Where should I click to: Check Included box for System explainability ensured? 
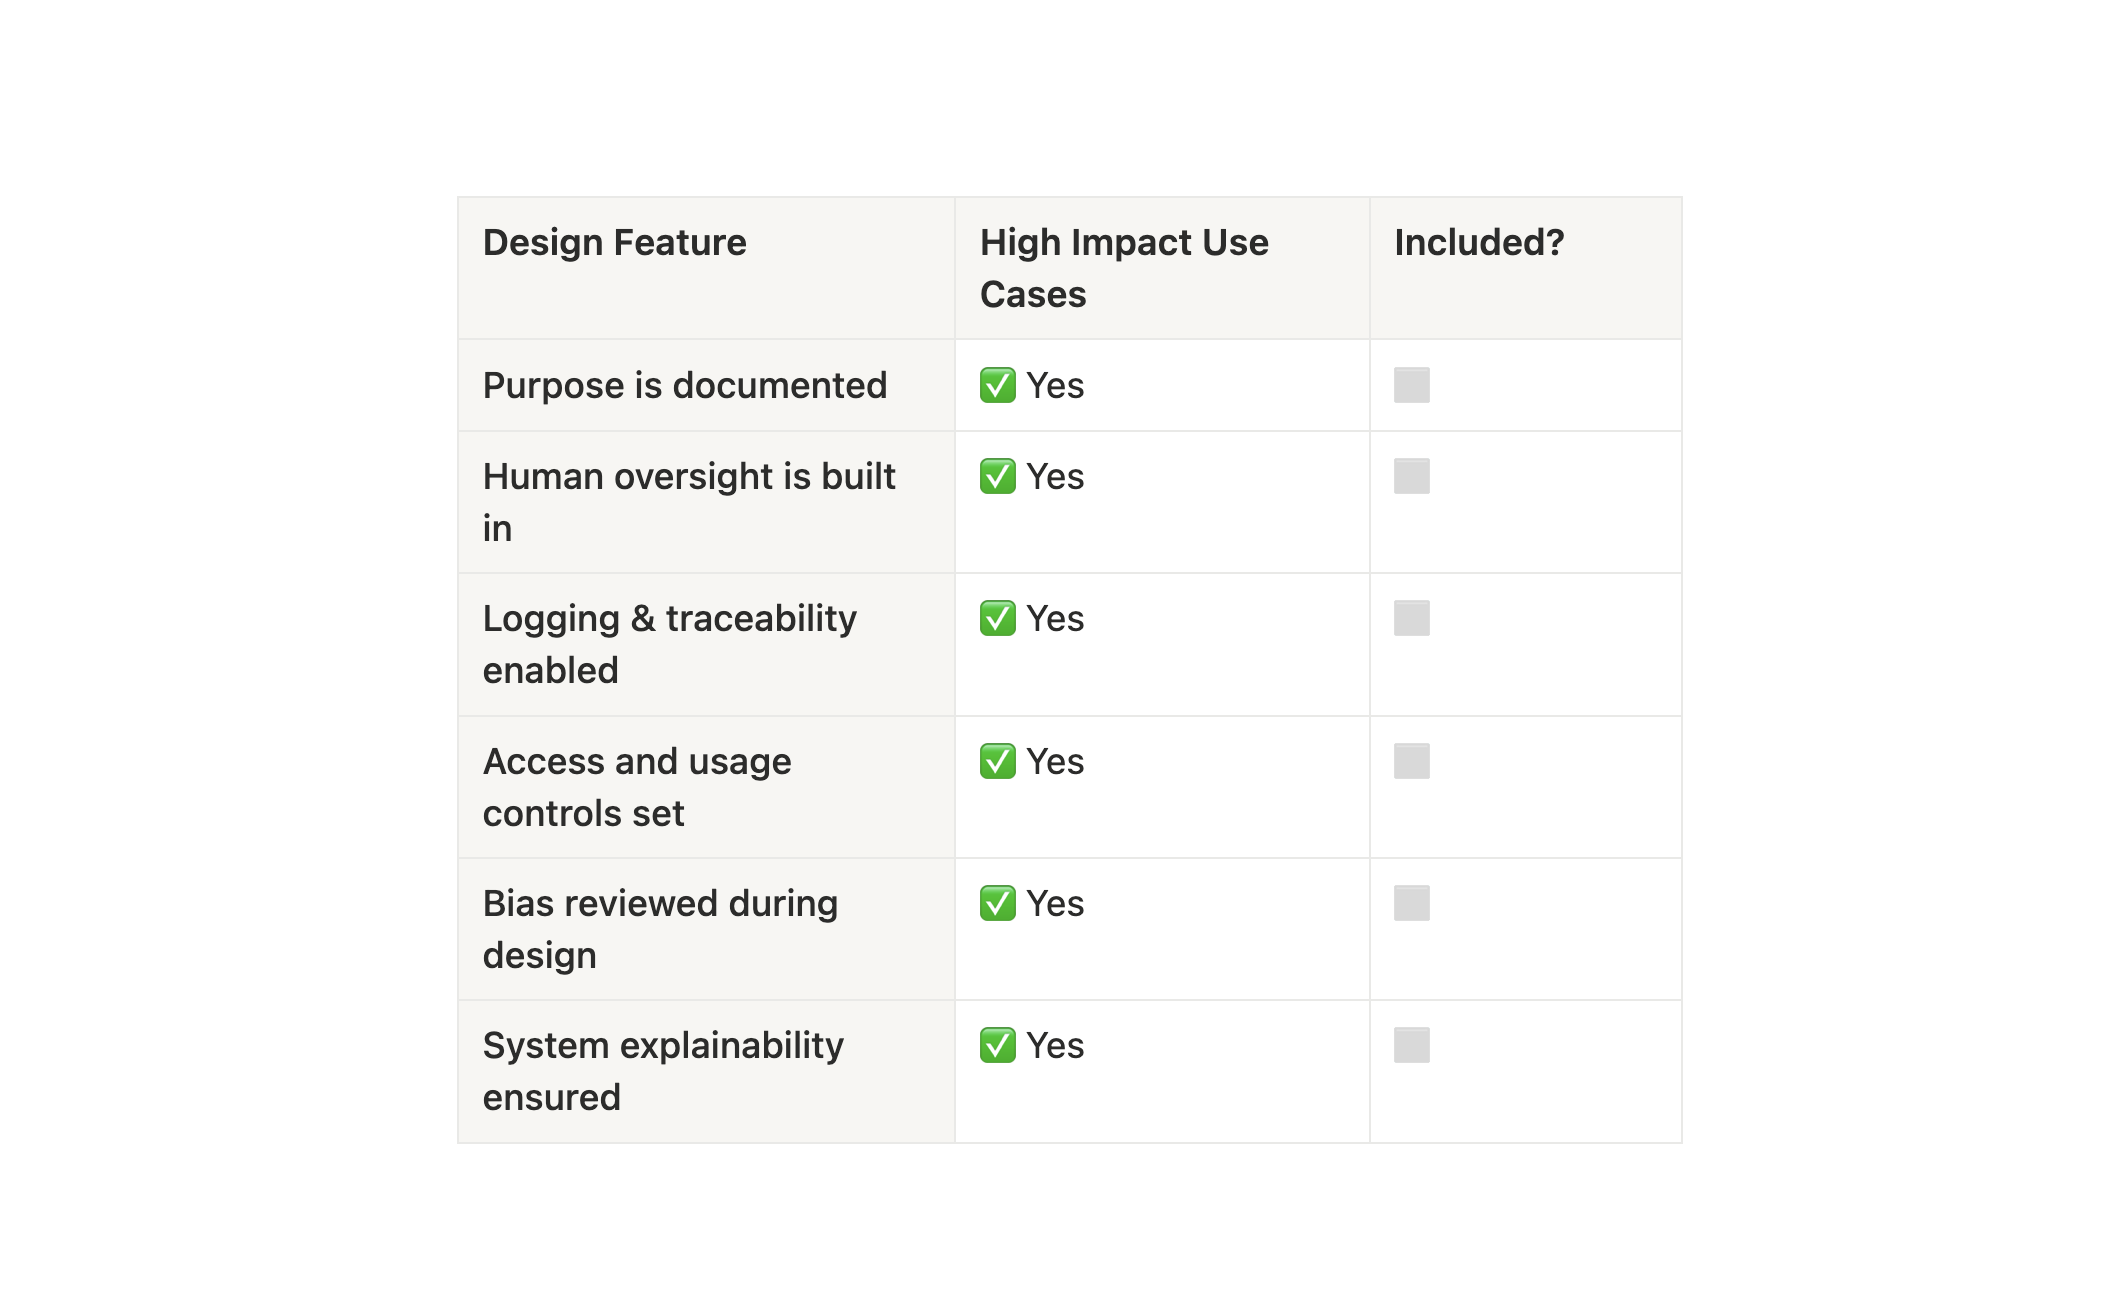tap(1411, 1045)
